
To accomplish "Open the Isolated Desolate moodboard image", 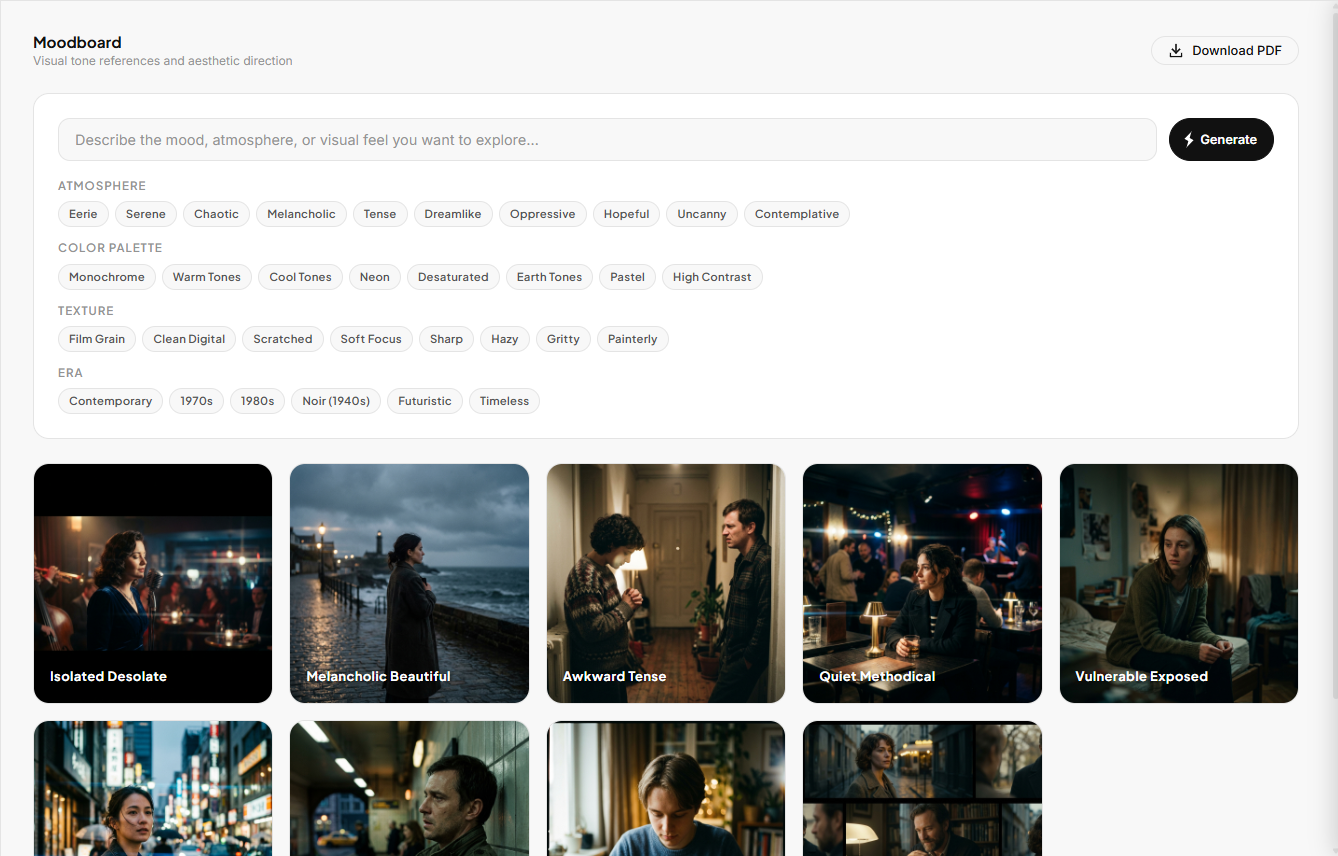I will coord(153,583).
